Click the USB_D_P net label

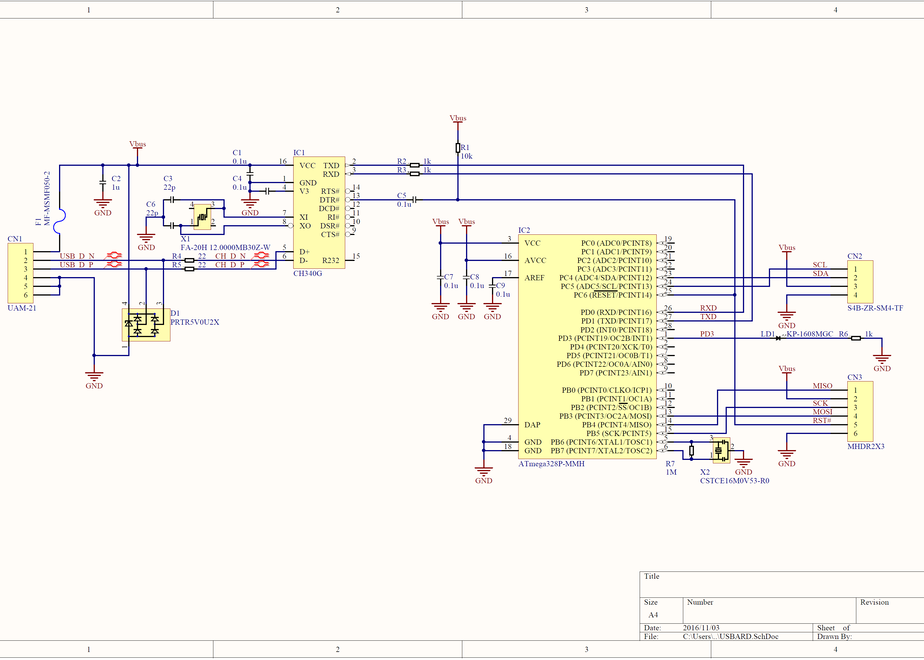coord(77,265)
